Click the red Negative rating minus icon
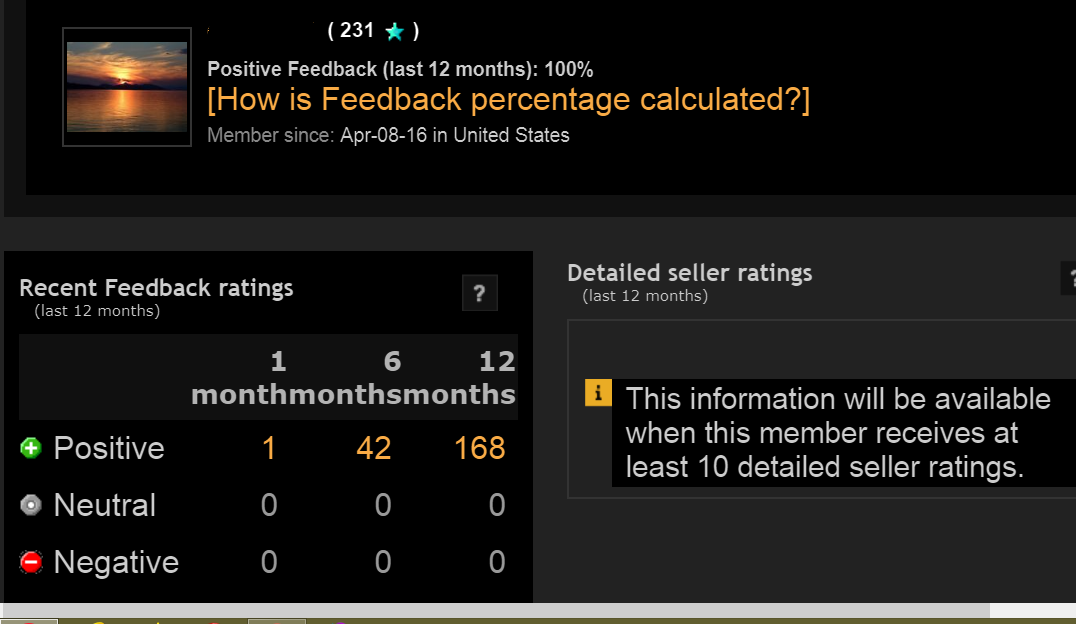Screen dimensions: 1076x624 (x=30, y=561)
